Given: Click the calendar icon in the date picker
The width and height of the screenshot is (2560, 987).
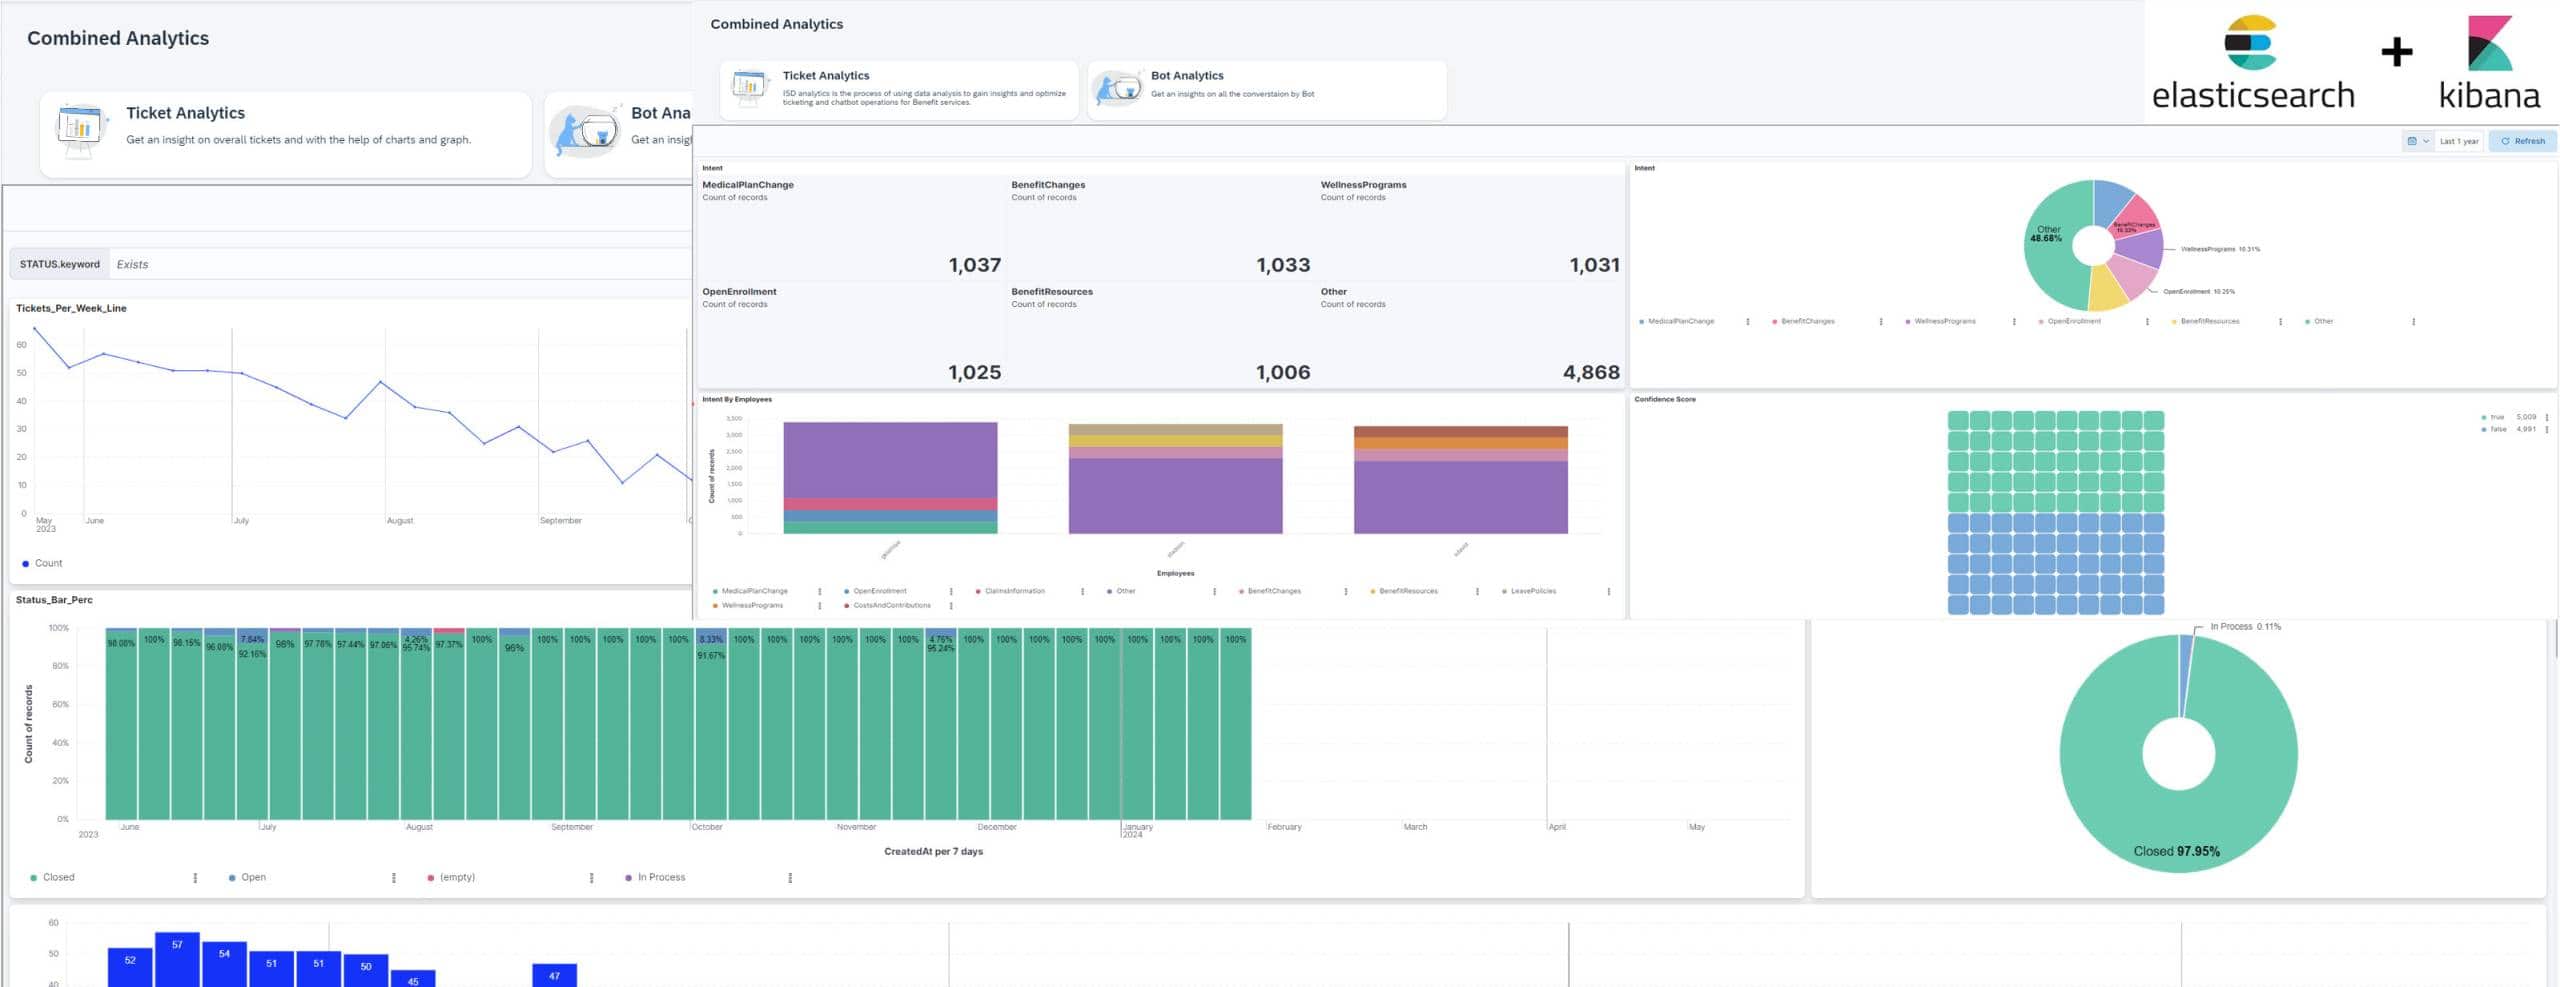Looking at the screenshot, I should click(x=2411, y=141).
